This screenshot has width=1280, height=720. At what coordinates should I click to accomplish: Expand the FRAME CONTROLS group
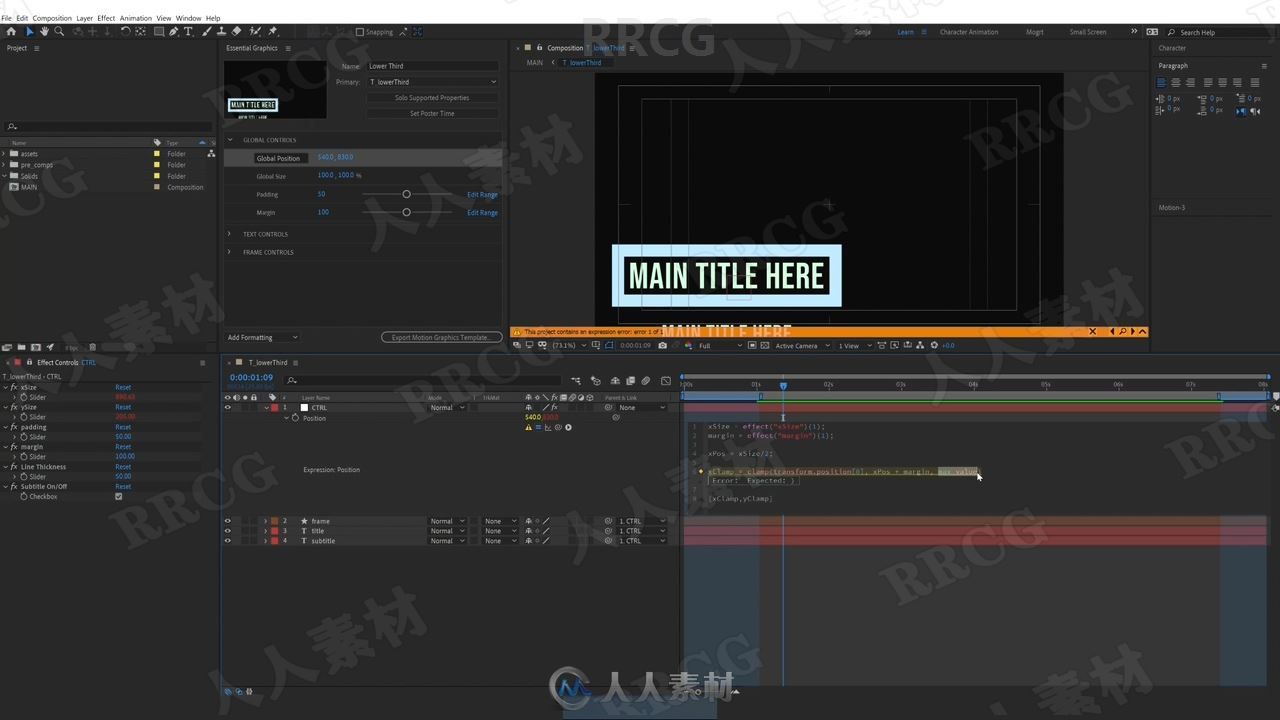click(229, 252)
